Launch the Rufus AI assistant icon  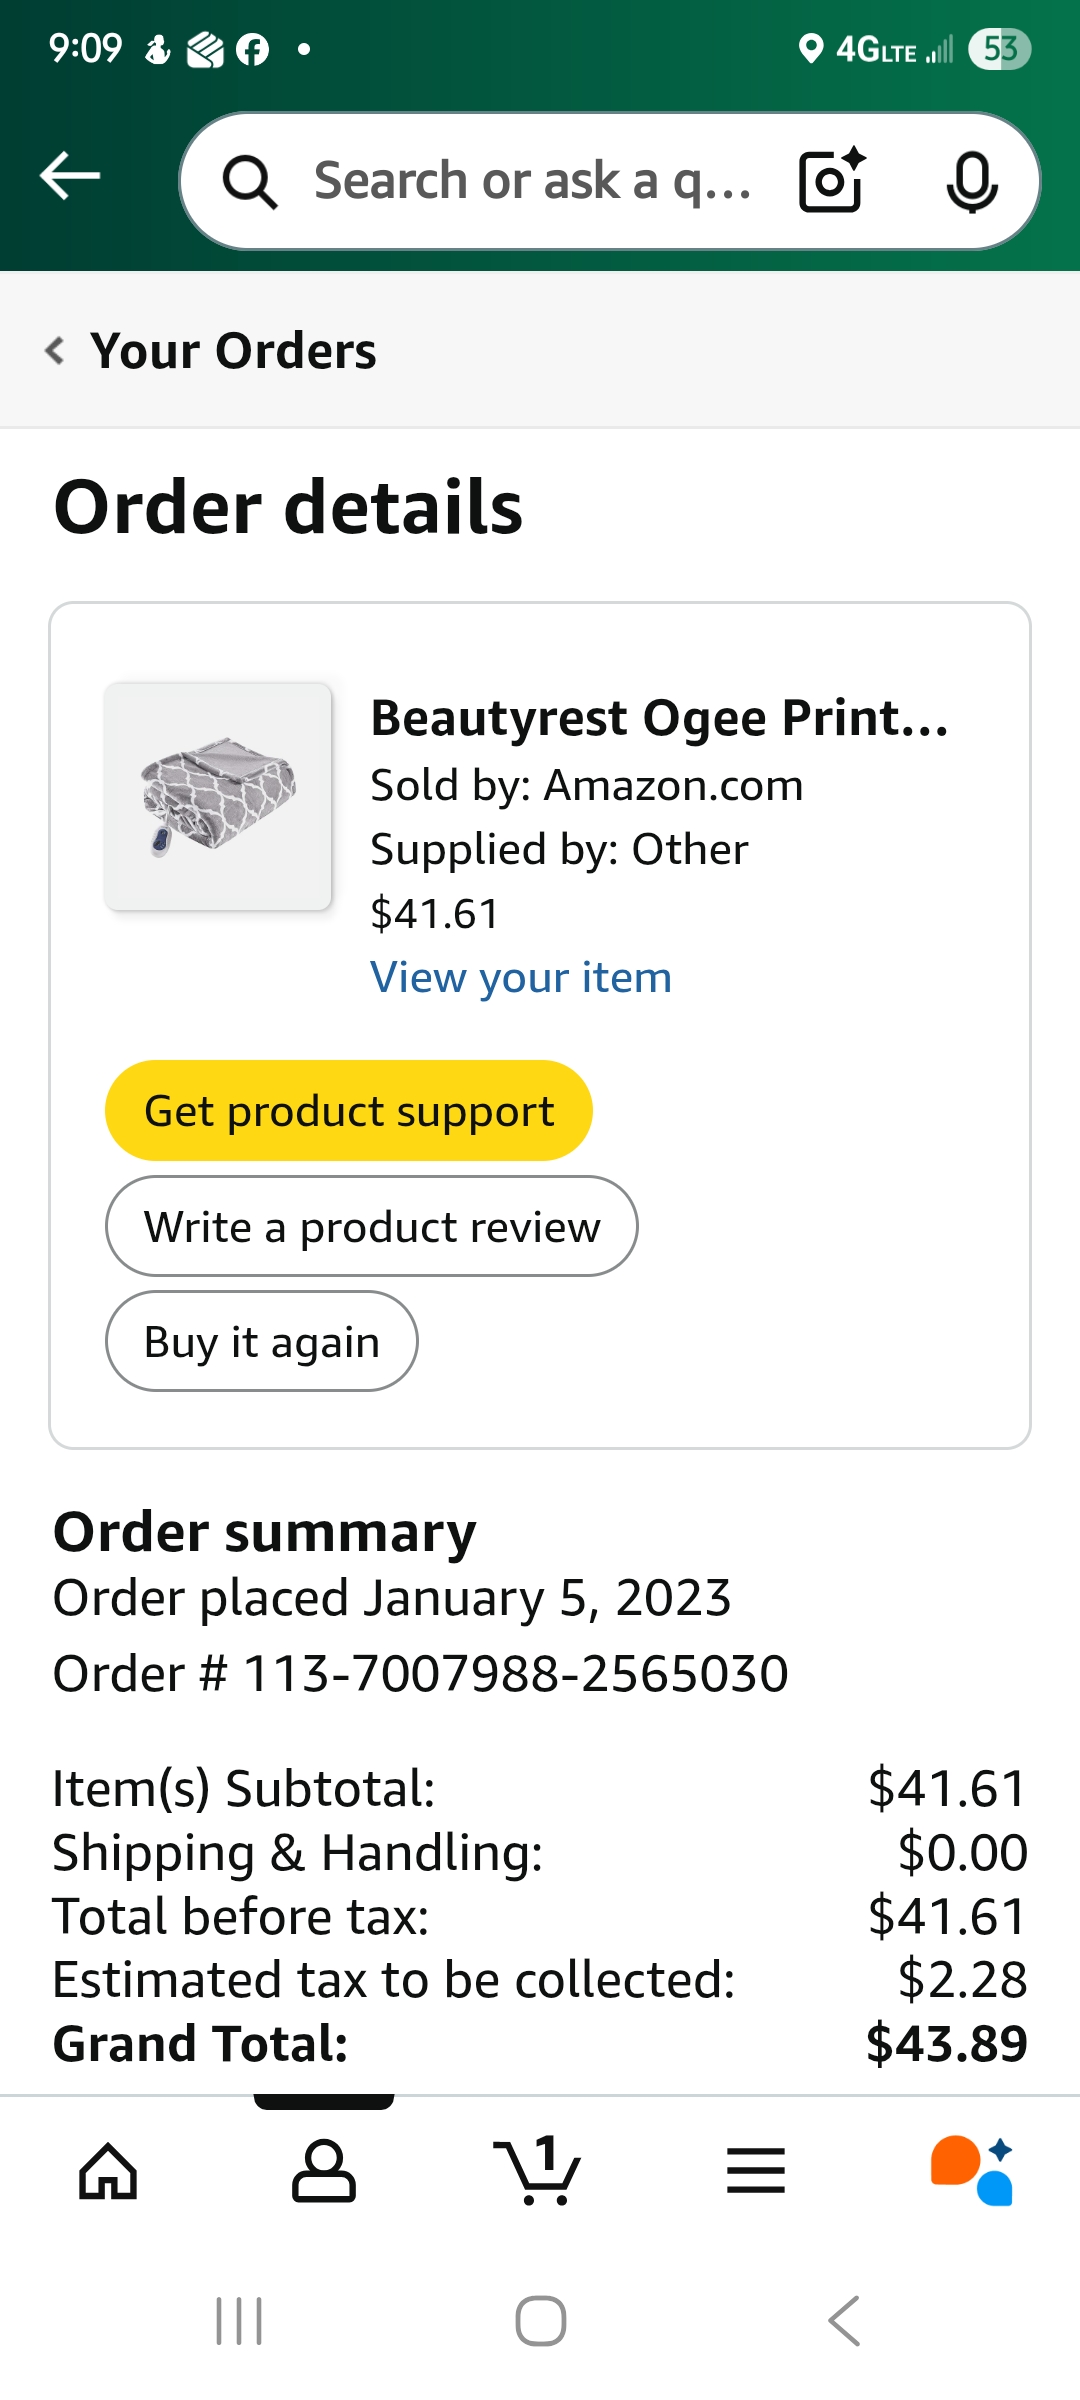[972, 2171]
